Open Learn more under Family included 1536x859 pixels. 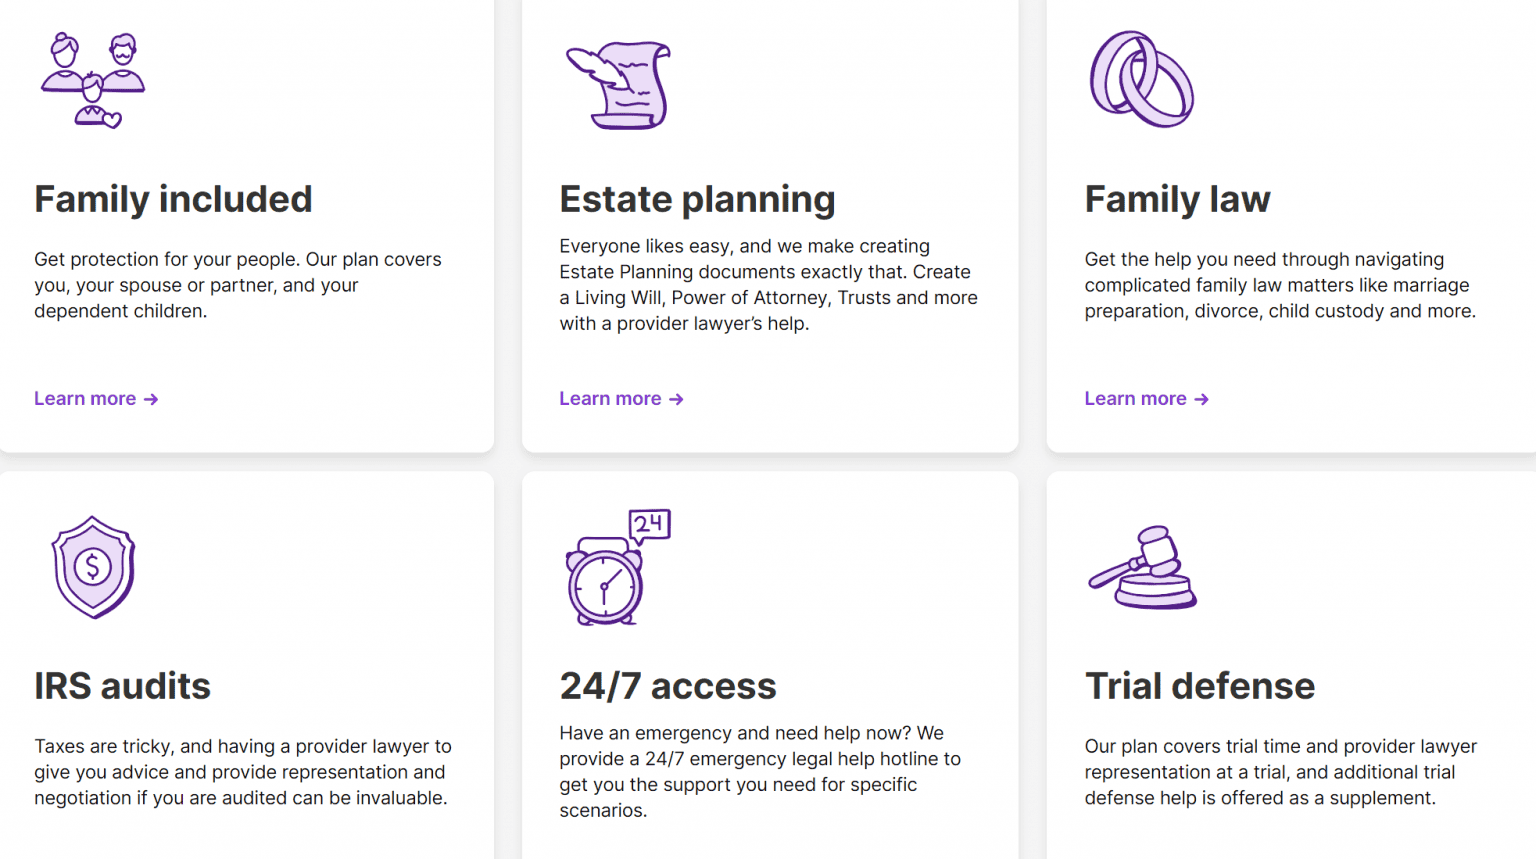86,398
